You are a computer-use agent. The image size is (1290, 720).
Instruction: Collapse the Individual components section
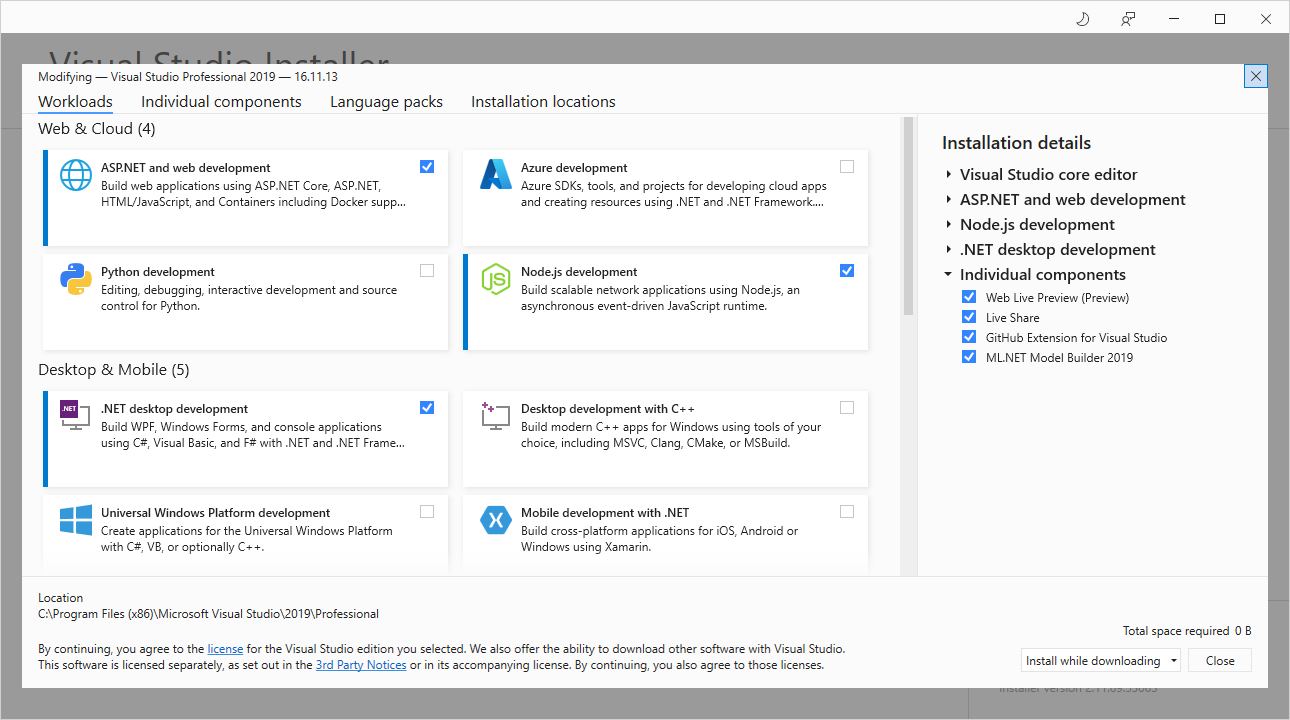(948, 275)
